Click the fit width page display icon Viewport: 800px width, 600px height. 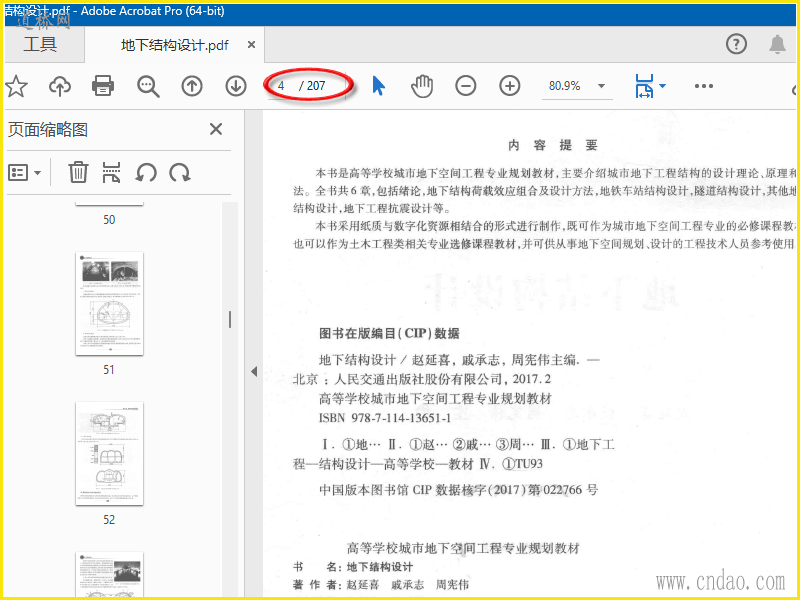pos(644,86)
